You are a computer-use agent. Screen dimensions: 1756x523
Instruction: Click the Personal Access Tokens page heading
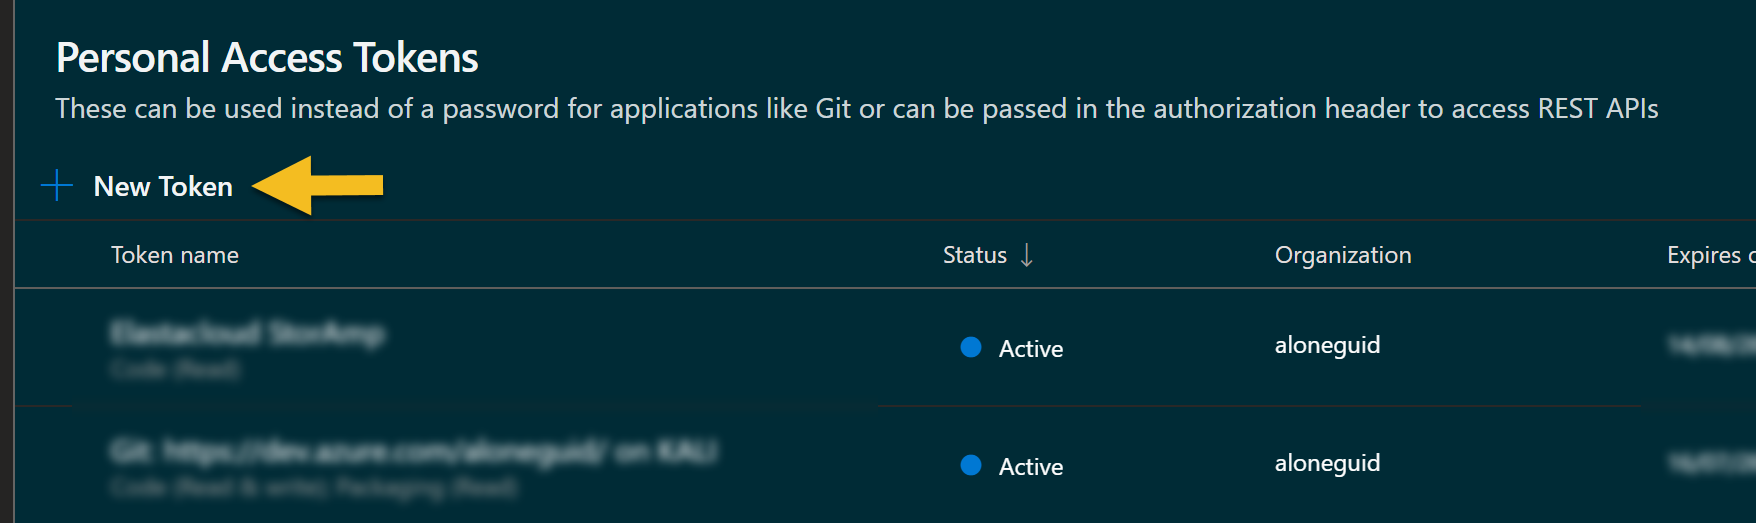(267, 58)
